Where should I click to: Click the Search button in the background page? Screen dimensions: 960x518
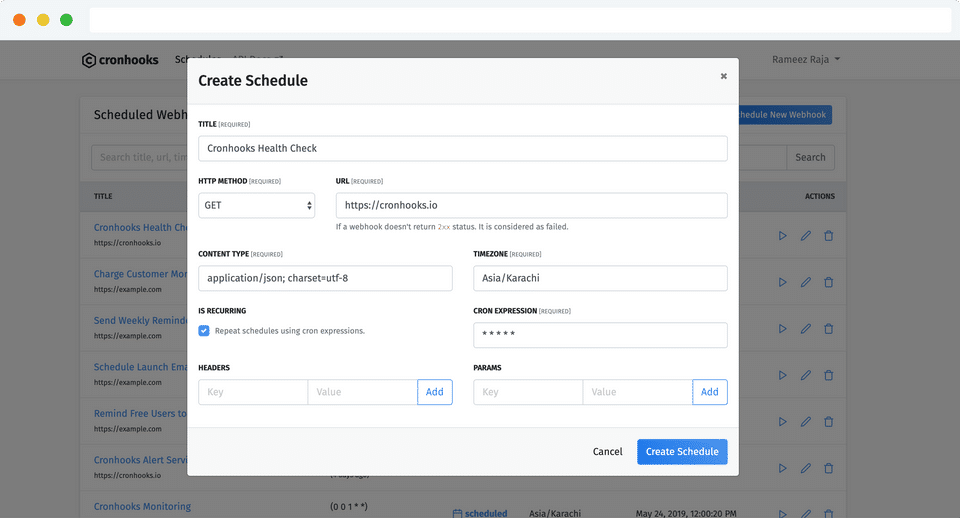point(810,157)
